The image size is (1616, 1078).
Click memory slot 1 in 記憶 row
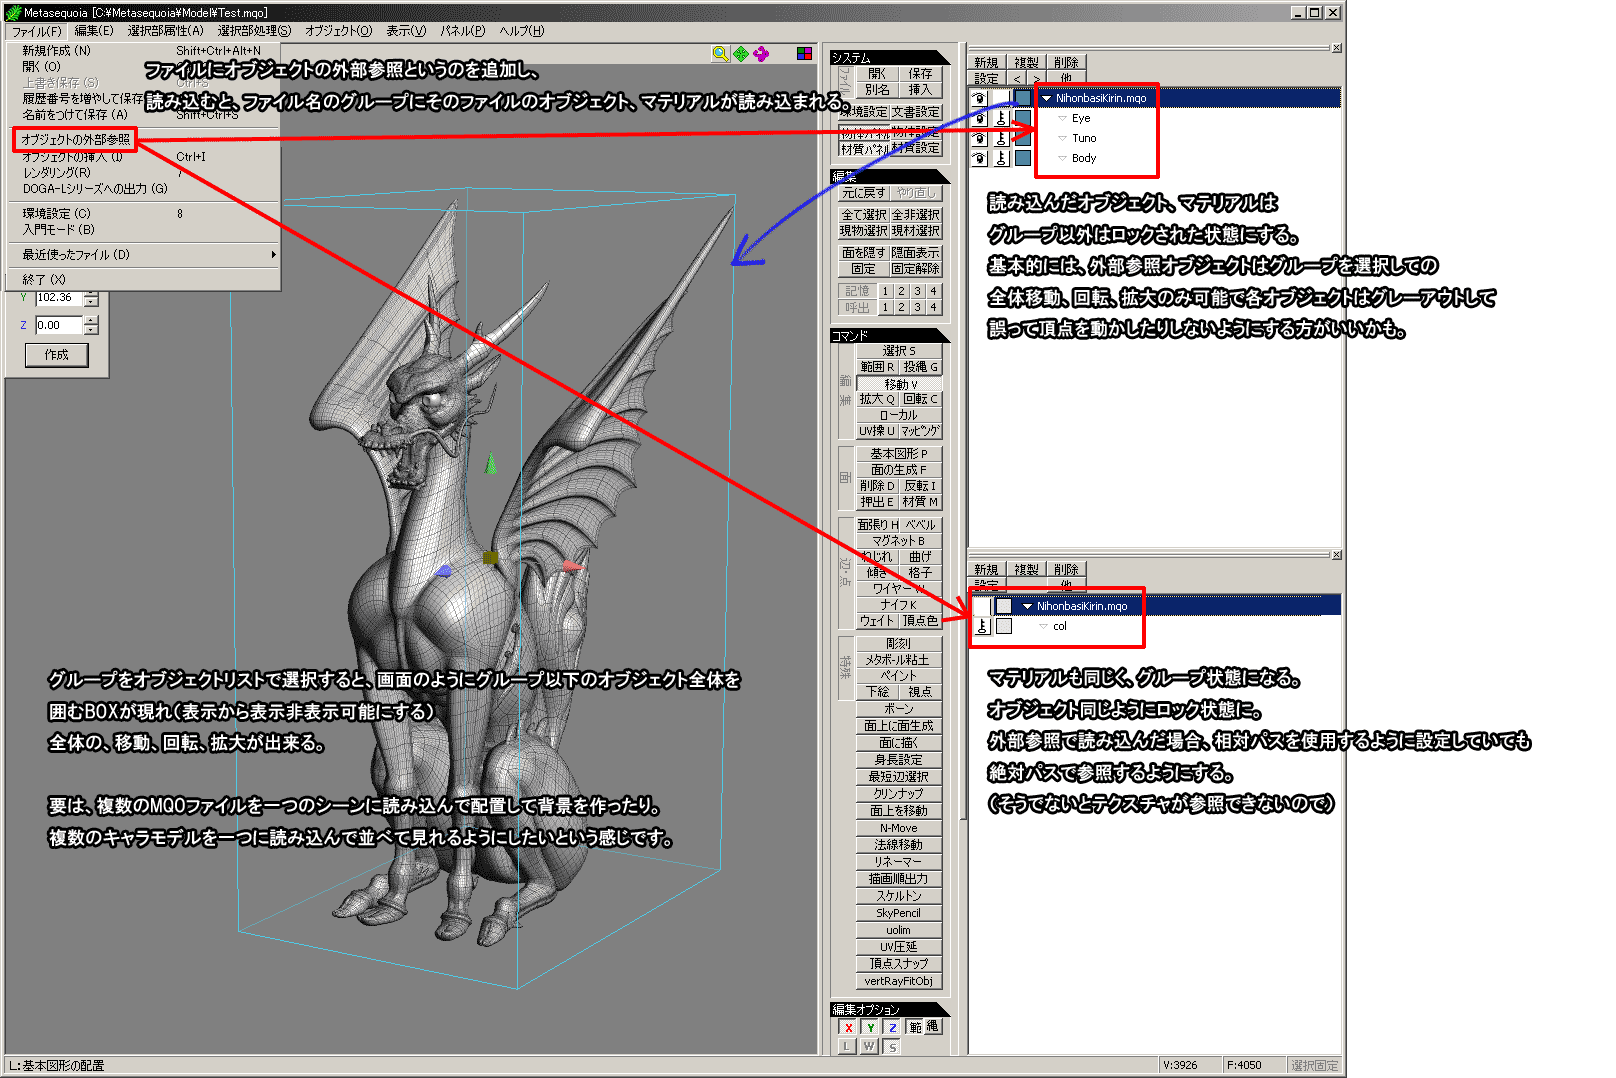885,291
